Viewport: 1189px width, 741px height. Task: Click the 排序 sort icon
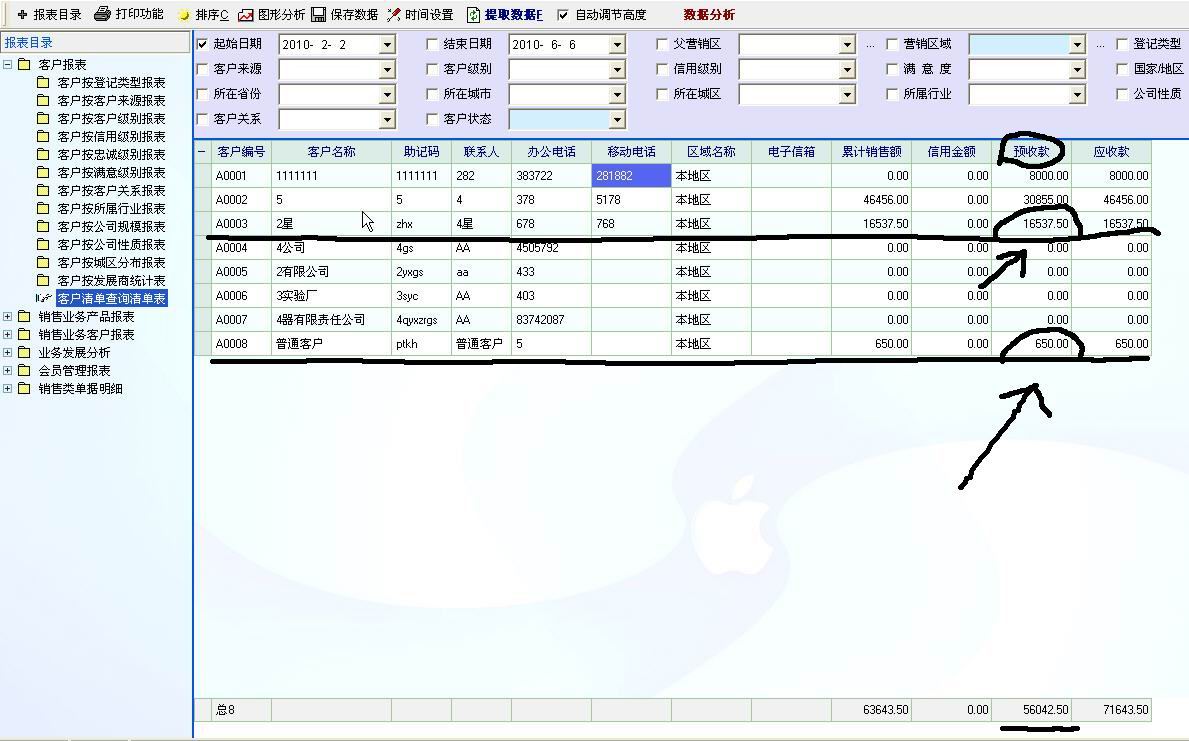183,15
